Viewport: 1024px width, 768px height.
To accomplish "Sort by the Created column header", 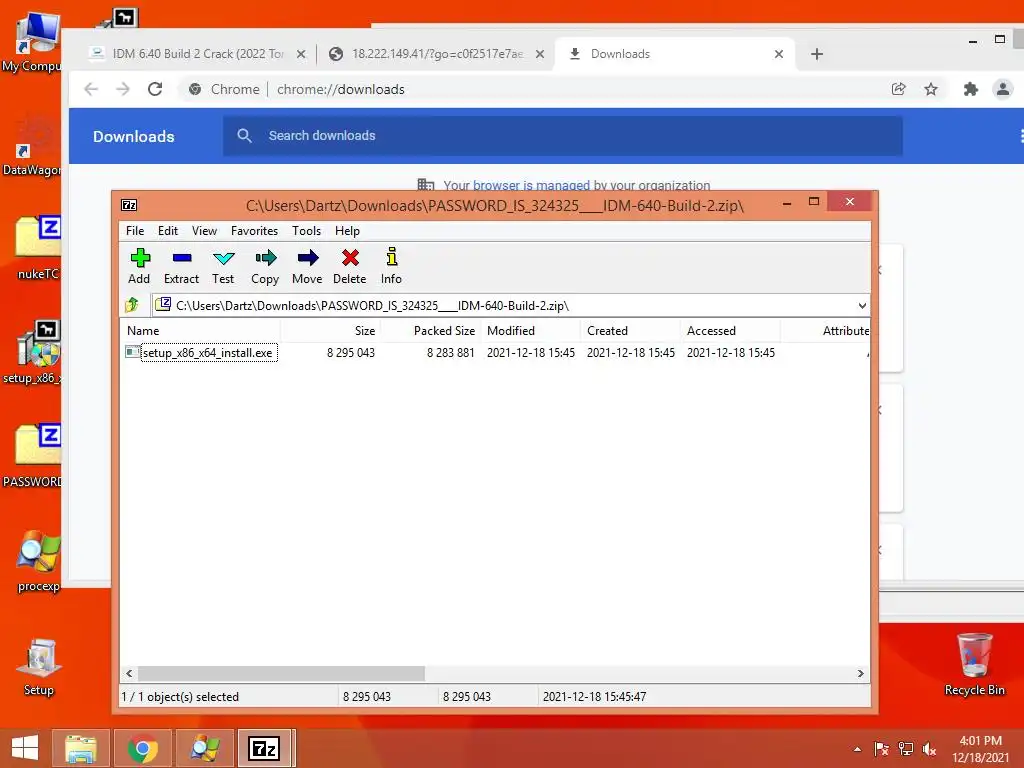I will pyautogui.click(x=630, y=330).
